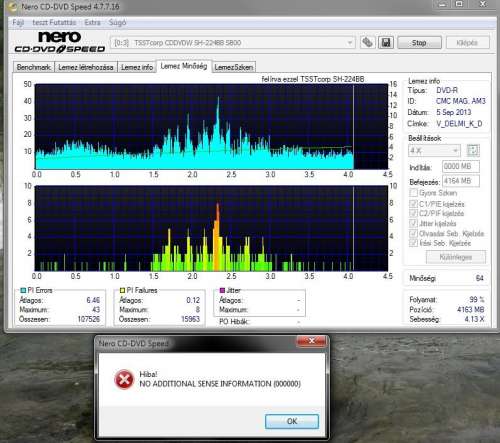Image resolution: width=500 pixels, height=443 pixels.
Task: Click the Nero CD-DVD Speed logo
Action: 59,42
